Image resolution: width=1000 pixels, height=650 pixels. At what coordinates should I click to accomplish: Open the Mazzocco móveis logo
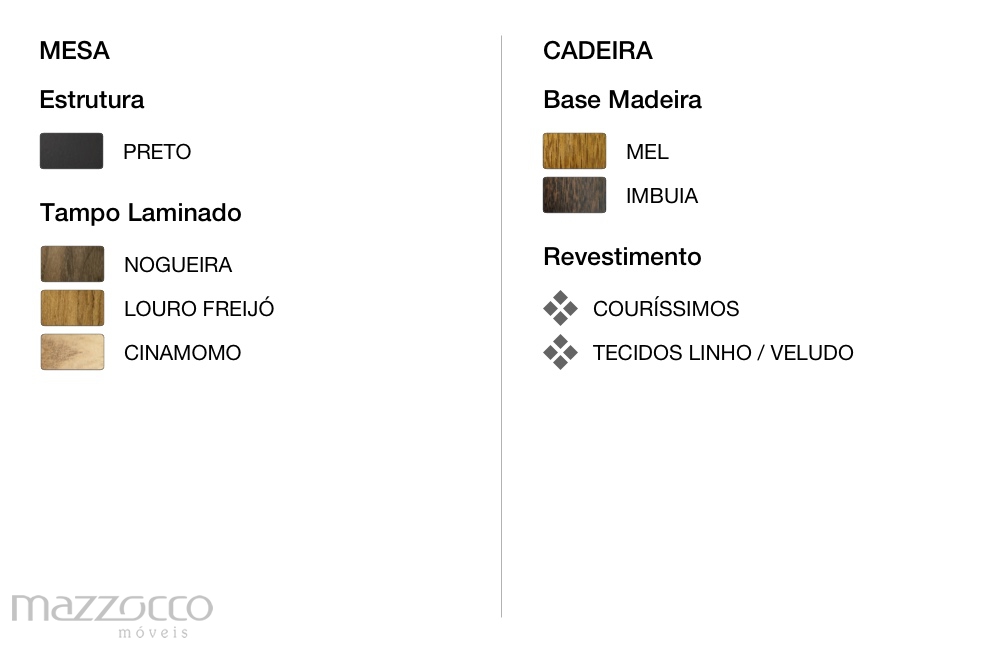112,616
